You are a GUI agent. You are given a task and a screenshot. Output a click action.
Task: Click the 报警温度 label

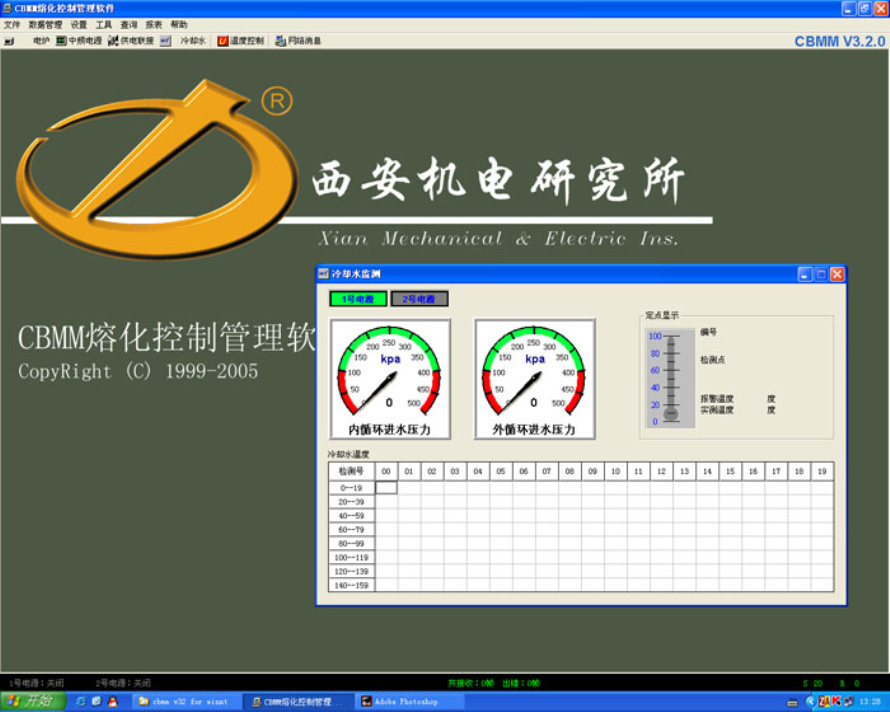[717, 399]
